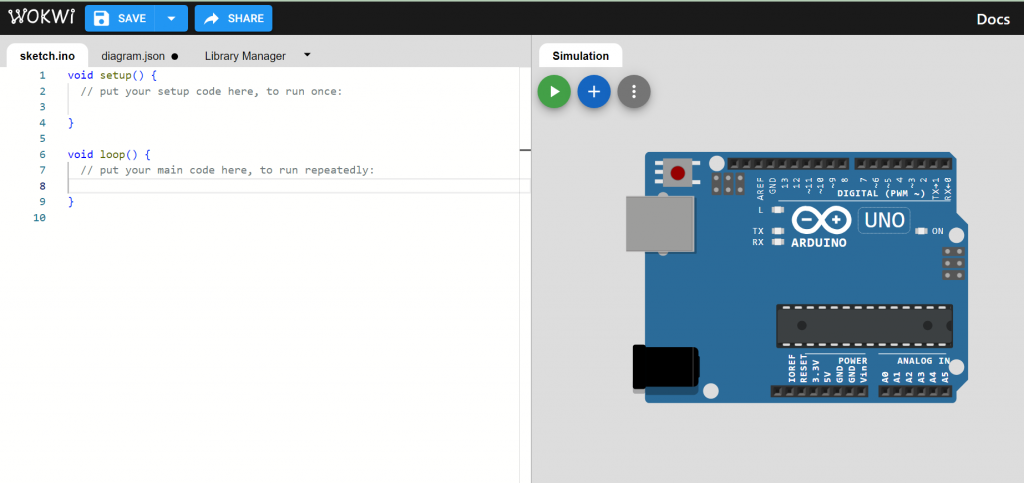The width and height of the screenshot is (1024, 483).
Task: Click the L indicator LED
Action: click(777, 210)
